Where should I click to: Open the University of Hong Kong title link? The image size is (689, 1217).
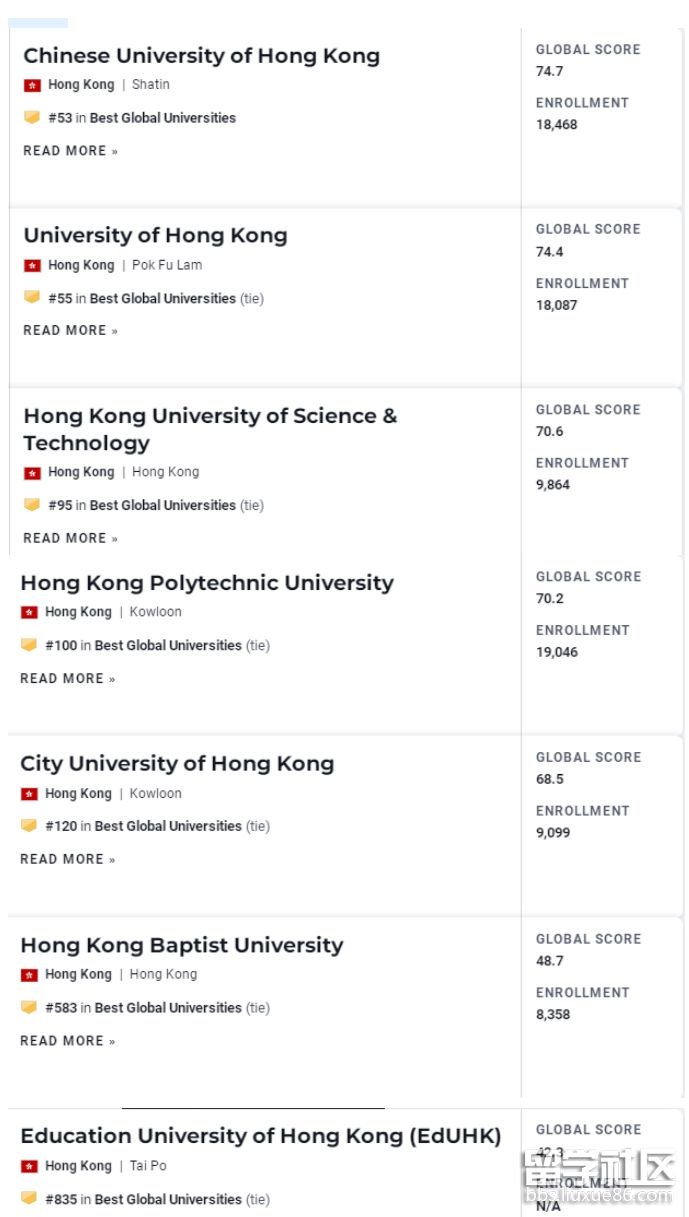point(155,236)
